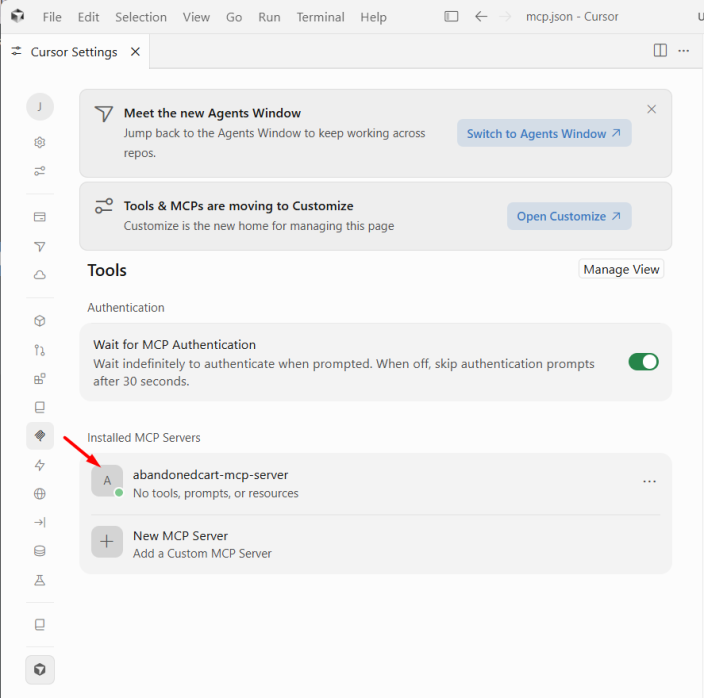Open the View menu
Screen dimensions: 704x698
[196, 17]
